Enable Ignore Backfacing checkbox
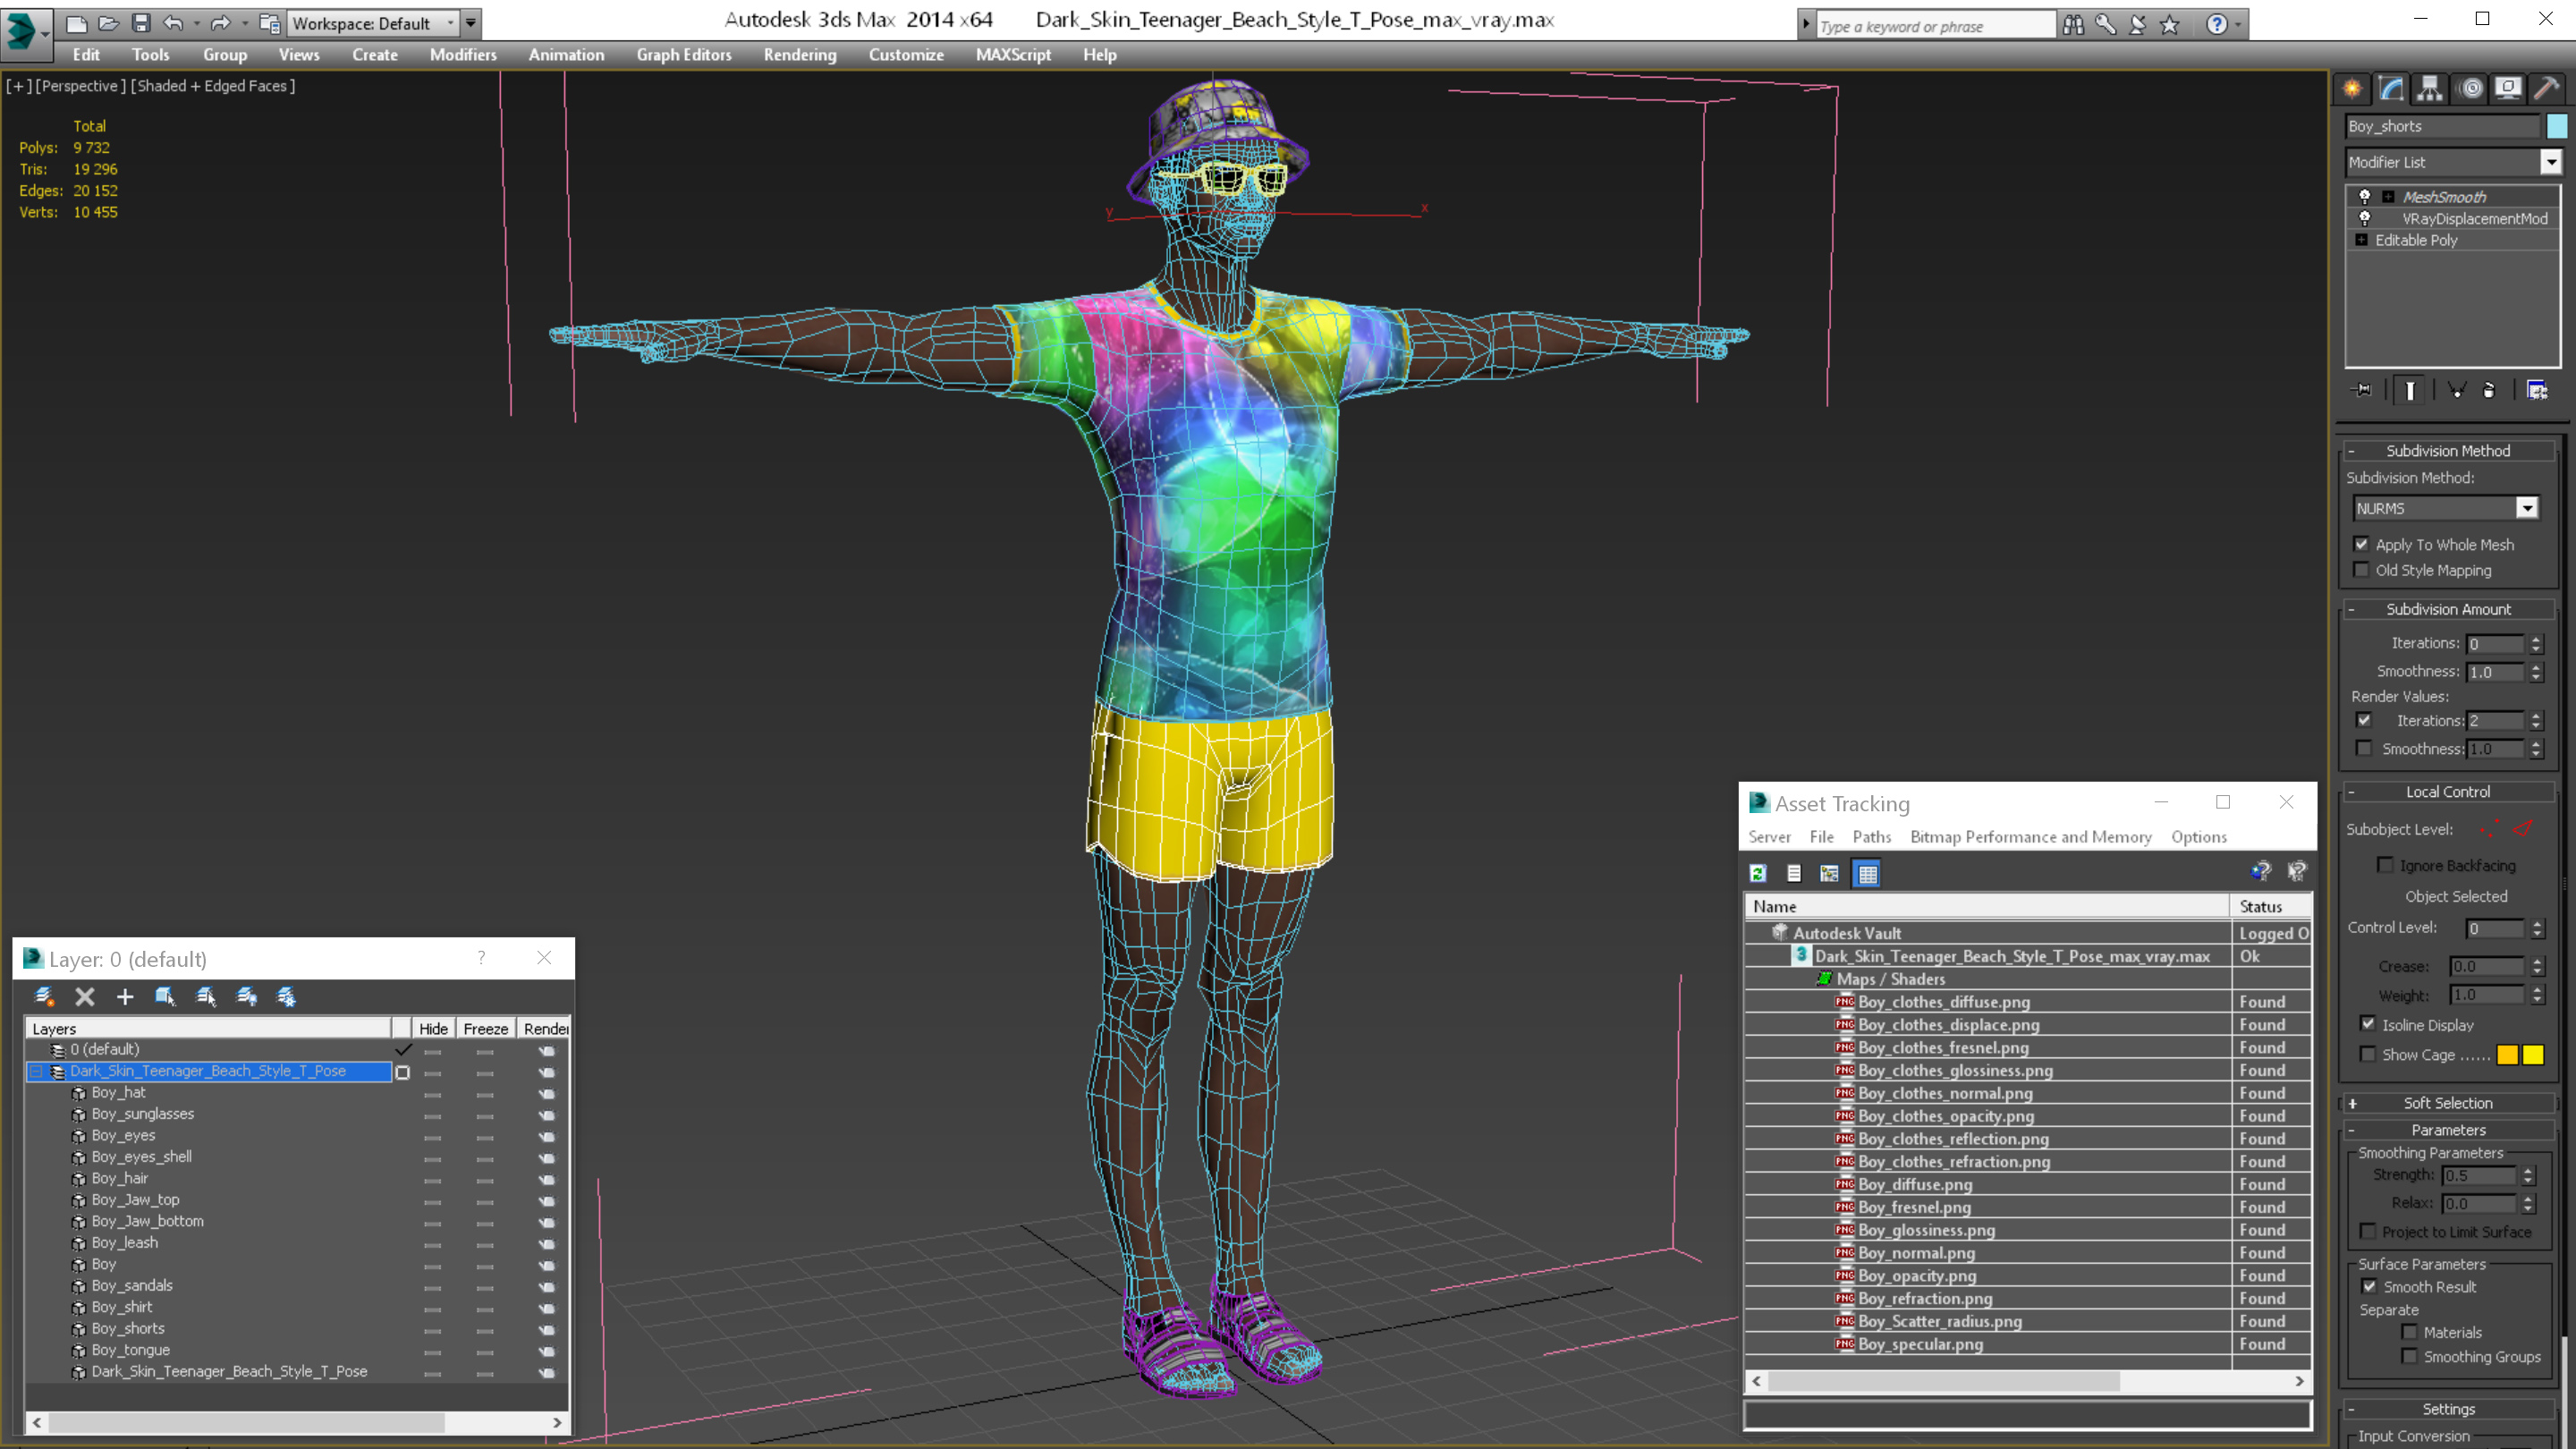 [x=2385, y=865]
